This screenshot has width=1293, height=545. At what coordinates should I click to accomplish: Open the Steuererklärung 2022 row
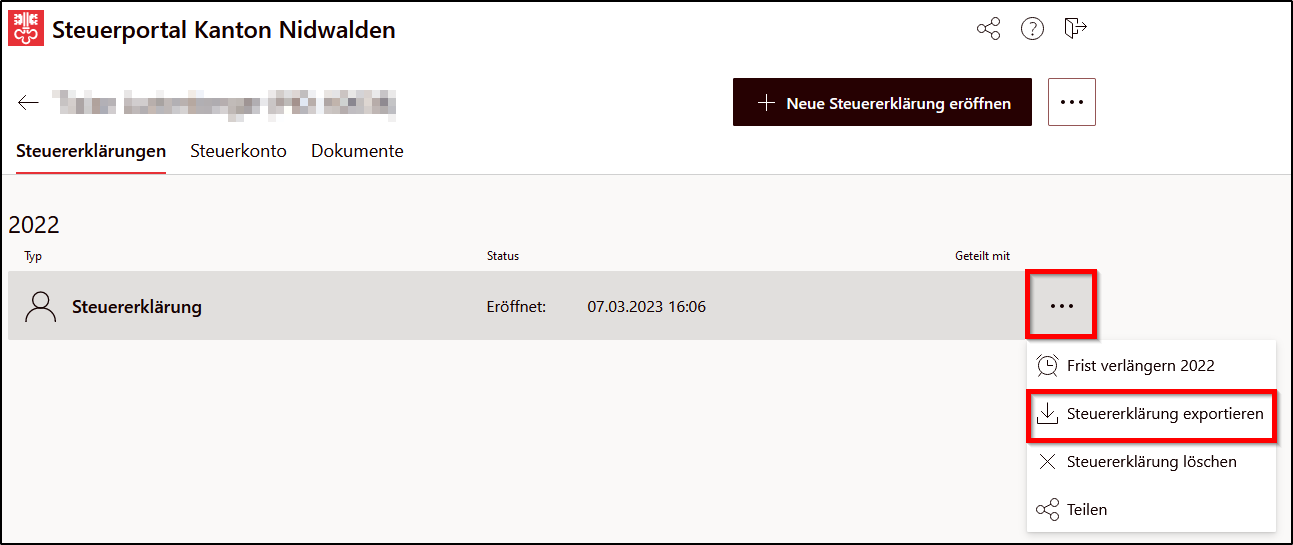coord(517,306)
